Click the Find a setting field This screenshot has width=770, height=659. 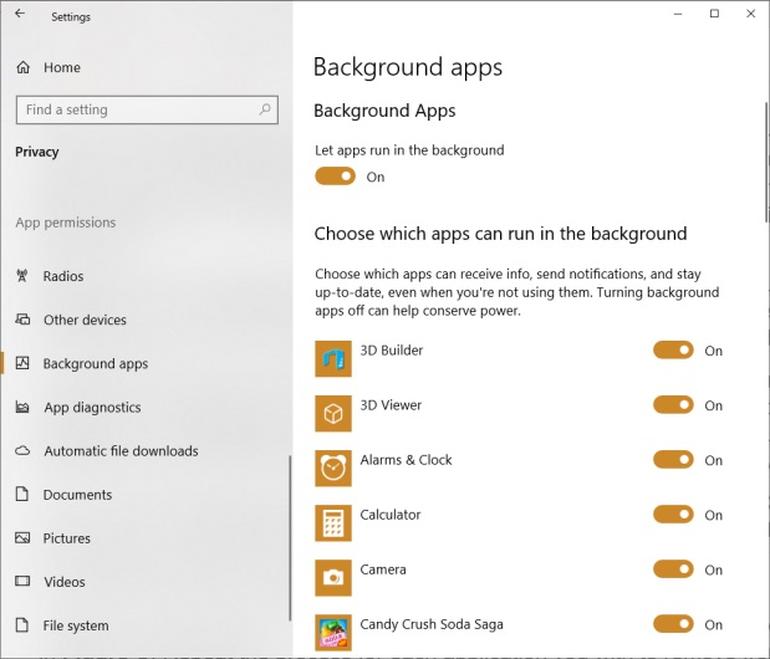point(147,110)
